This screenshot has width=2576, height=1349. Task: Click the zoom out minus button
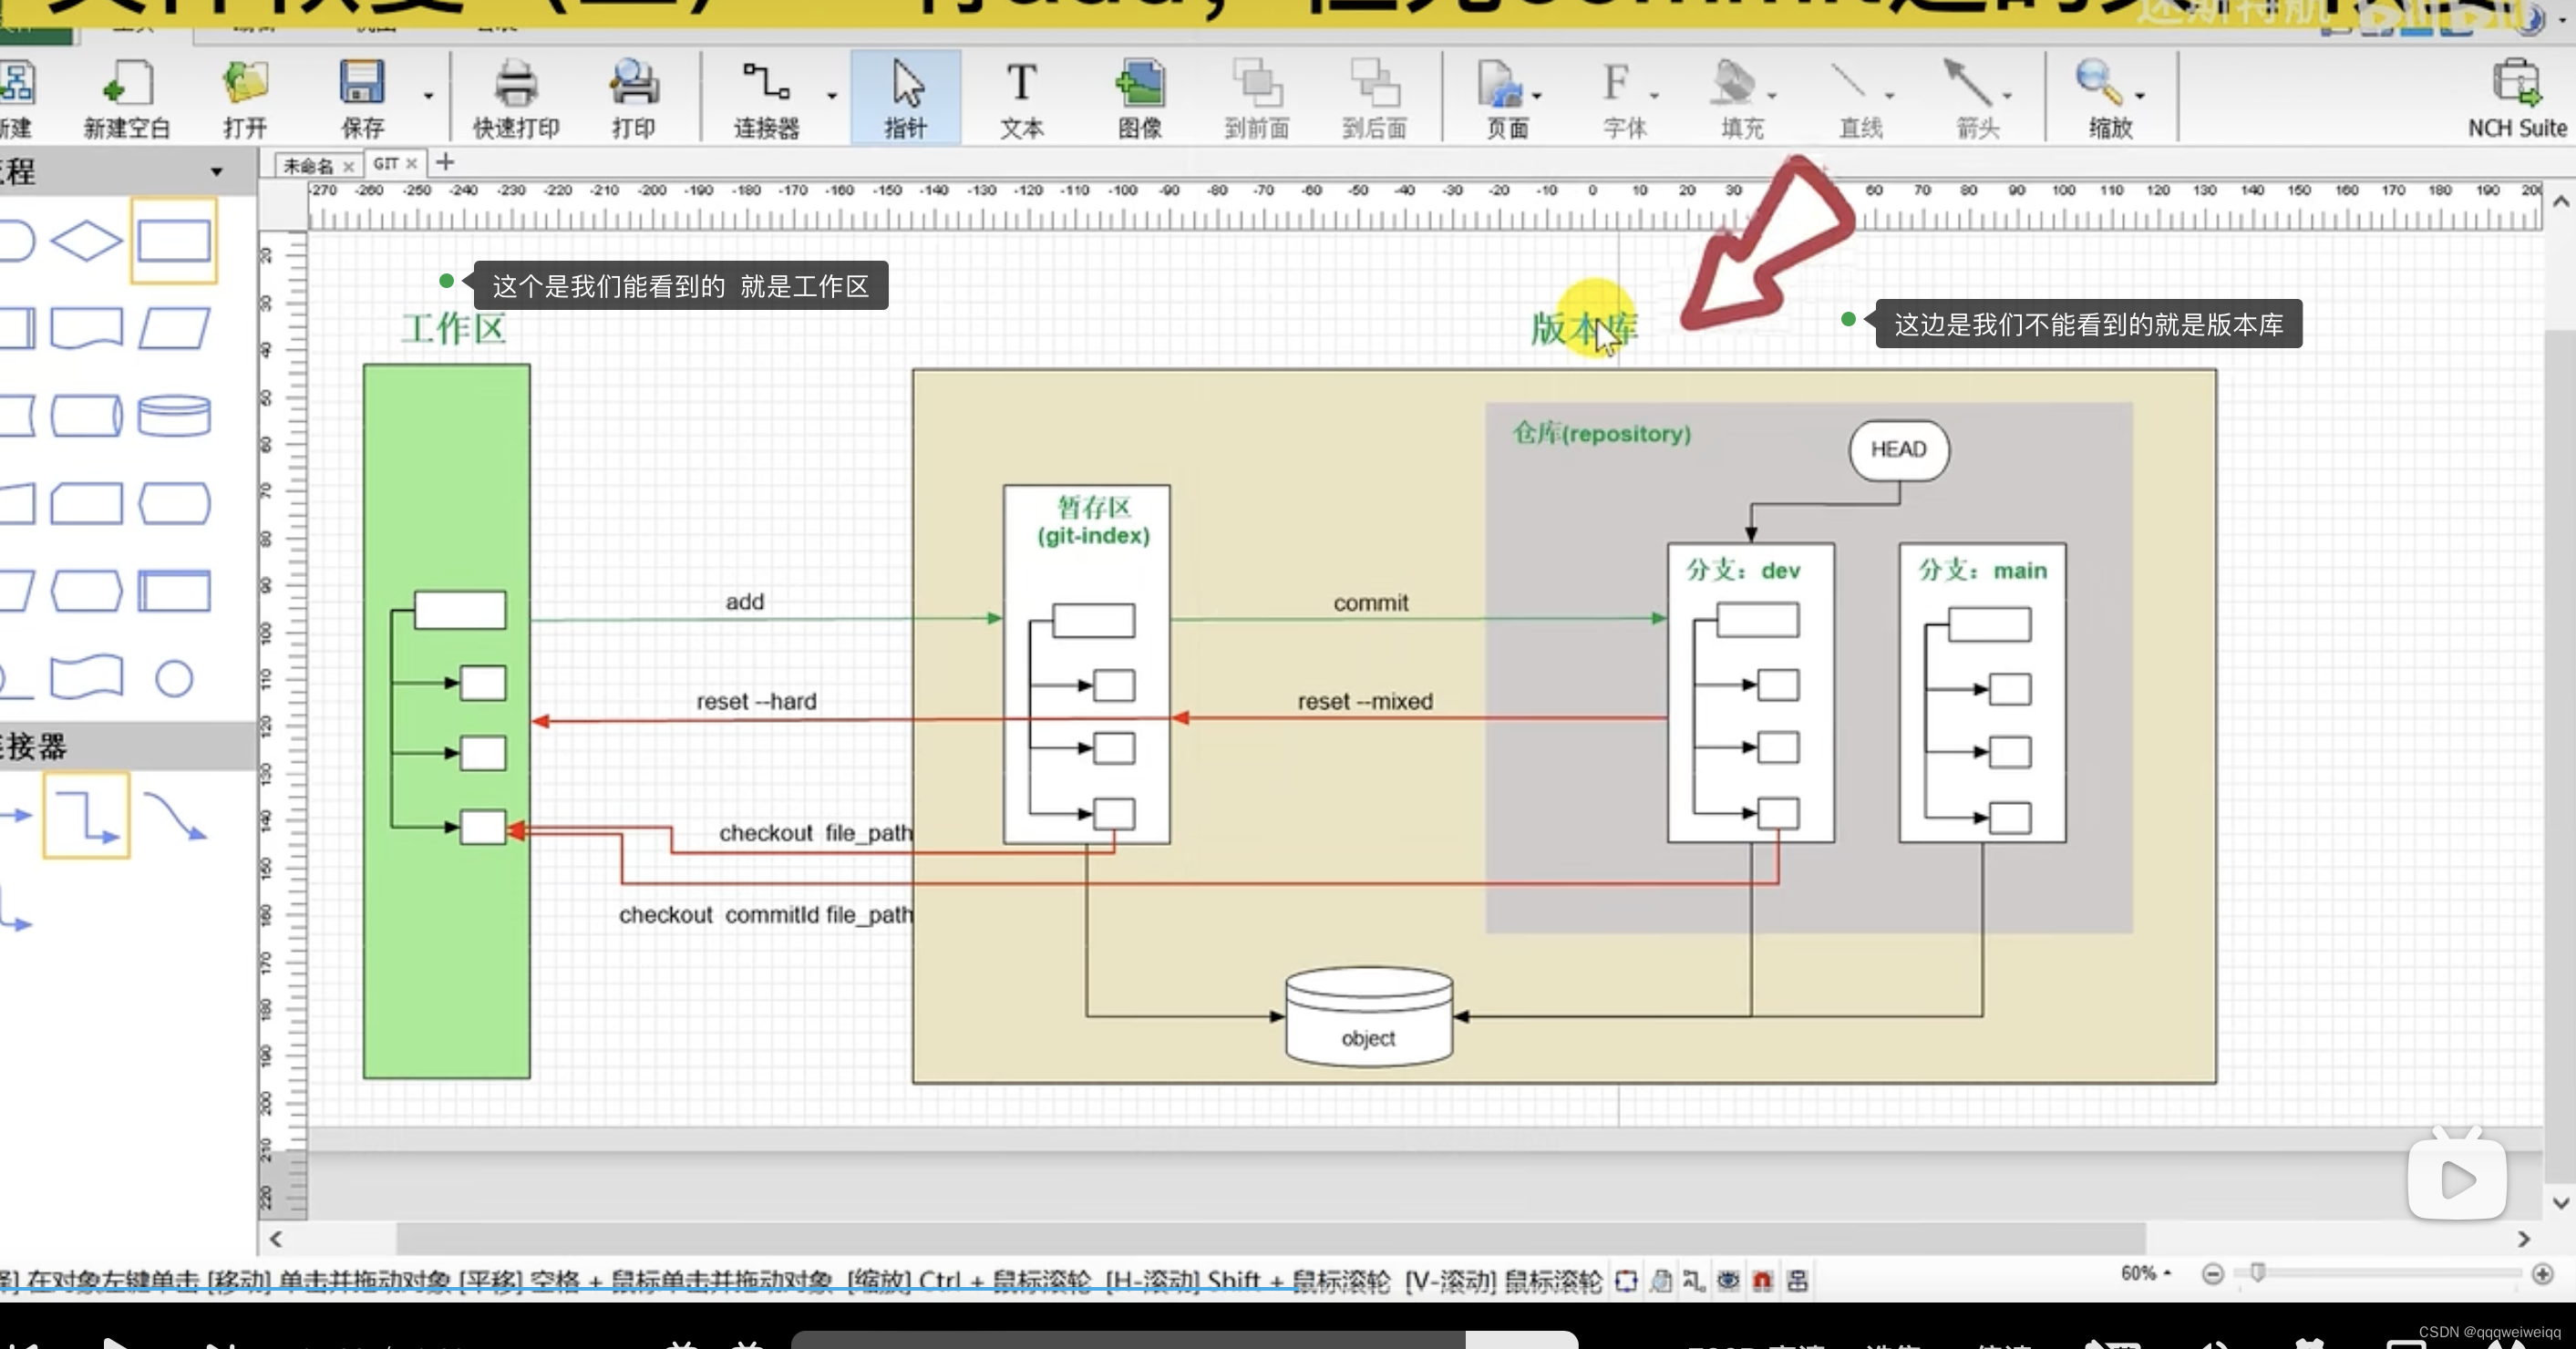2212,1274
